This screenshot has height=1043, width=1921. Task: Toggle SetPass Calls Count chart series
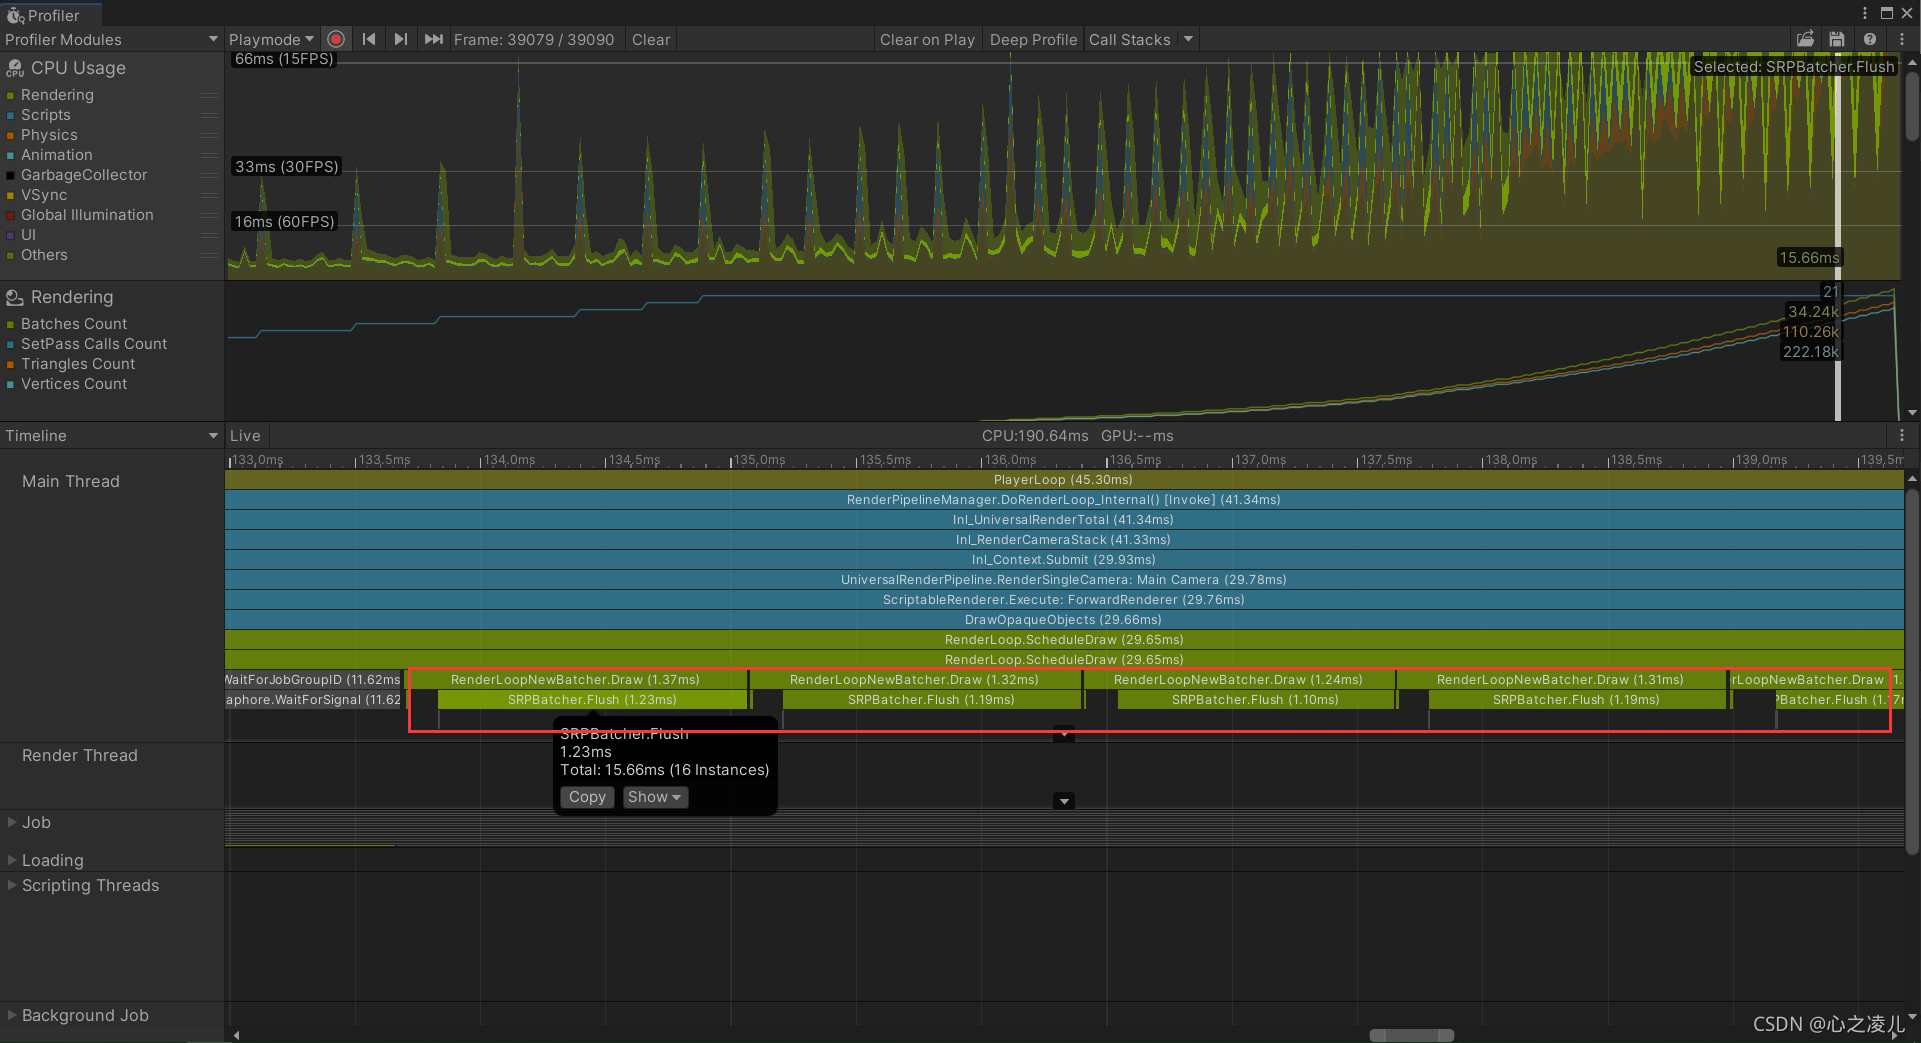pyautogui.click(x=10, y=344)
